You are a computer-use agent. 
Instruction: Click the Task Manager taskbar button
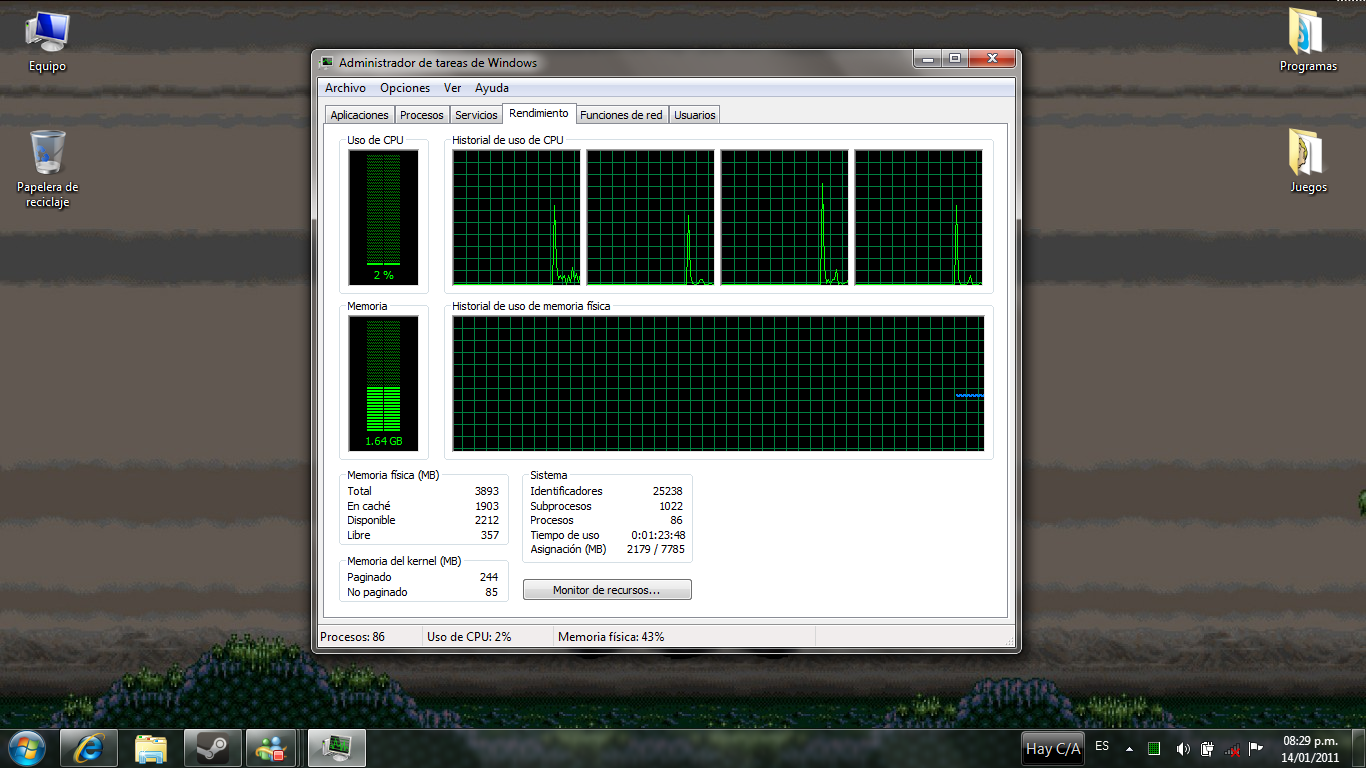click(x=337, y=748)
